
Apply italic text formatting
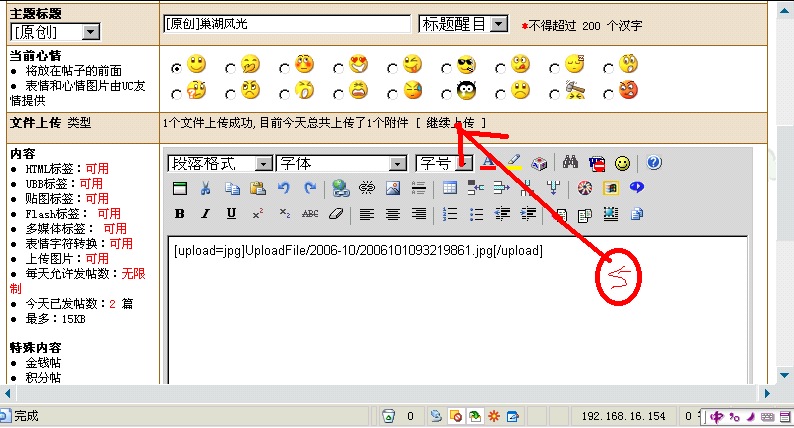click(x=205, y=213)
